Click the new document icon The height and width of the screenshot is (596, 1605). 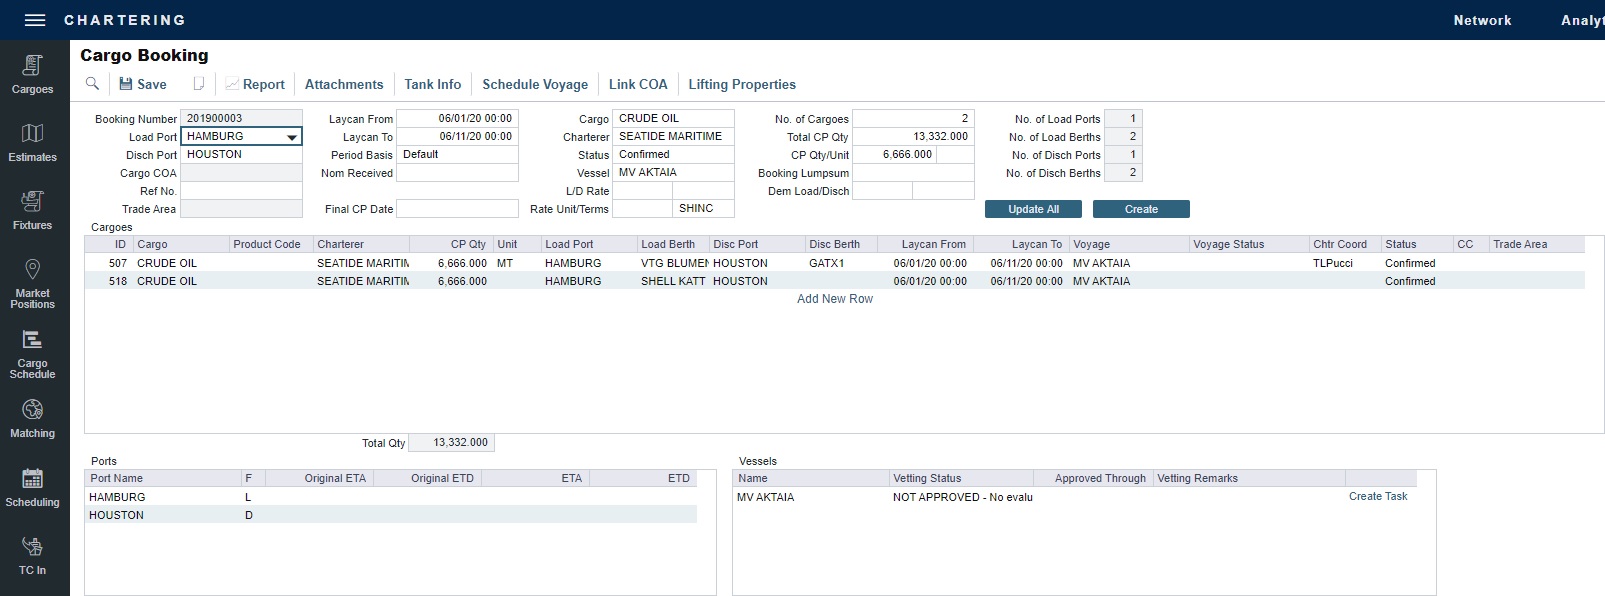point(199,84)
